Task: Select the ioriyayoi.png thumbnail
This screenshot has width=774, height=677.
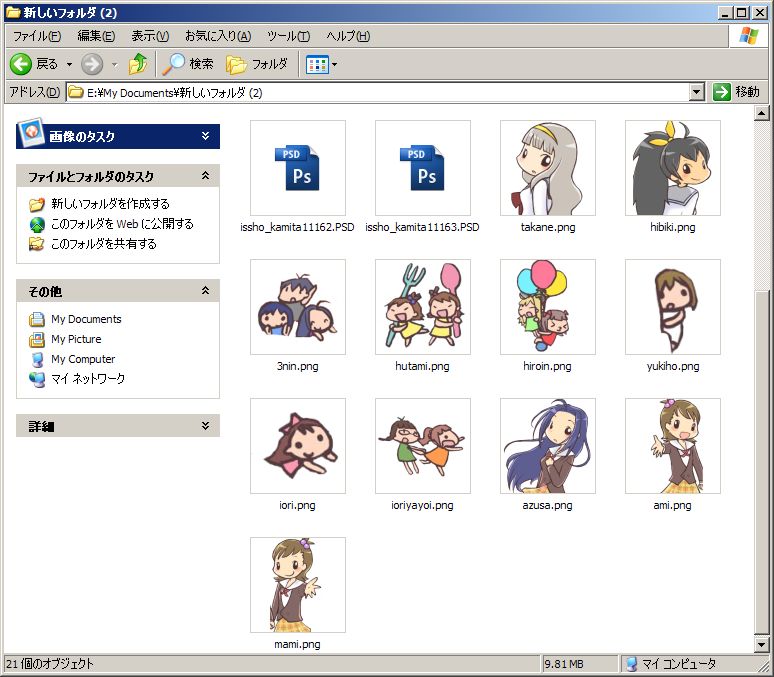Action: pyautogui.click(x=423, y=446)
